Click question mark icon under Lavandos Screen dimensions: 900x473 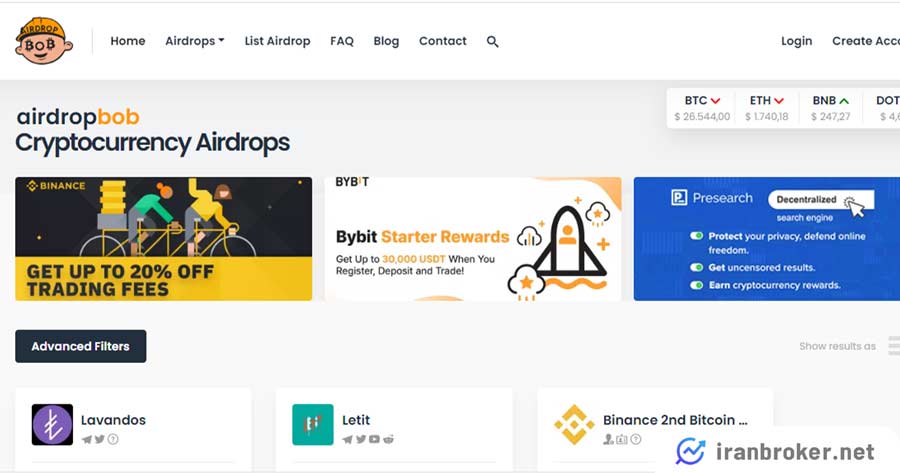(113, 440)
